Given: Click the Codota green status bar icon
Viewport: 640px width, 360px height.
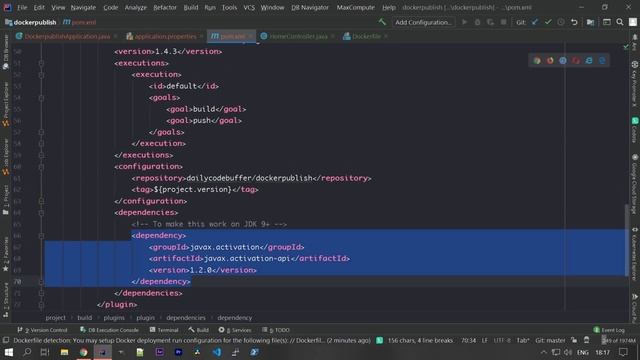Looking at the screenshot, I should click(379, 340).
